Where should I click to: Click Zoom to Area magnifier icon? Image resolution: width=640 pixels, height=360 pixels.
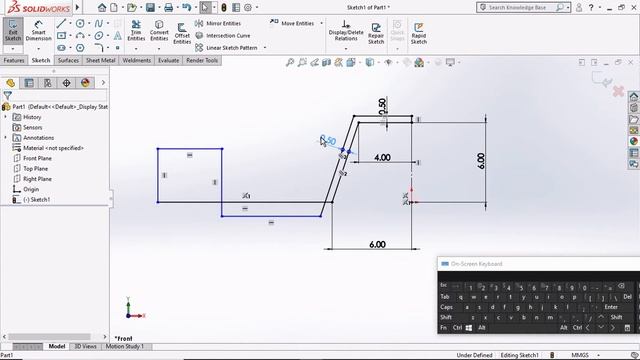coord(302,62)
